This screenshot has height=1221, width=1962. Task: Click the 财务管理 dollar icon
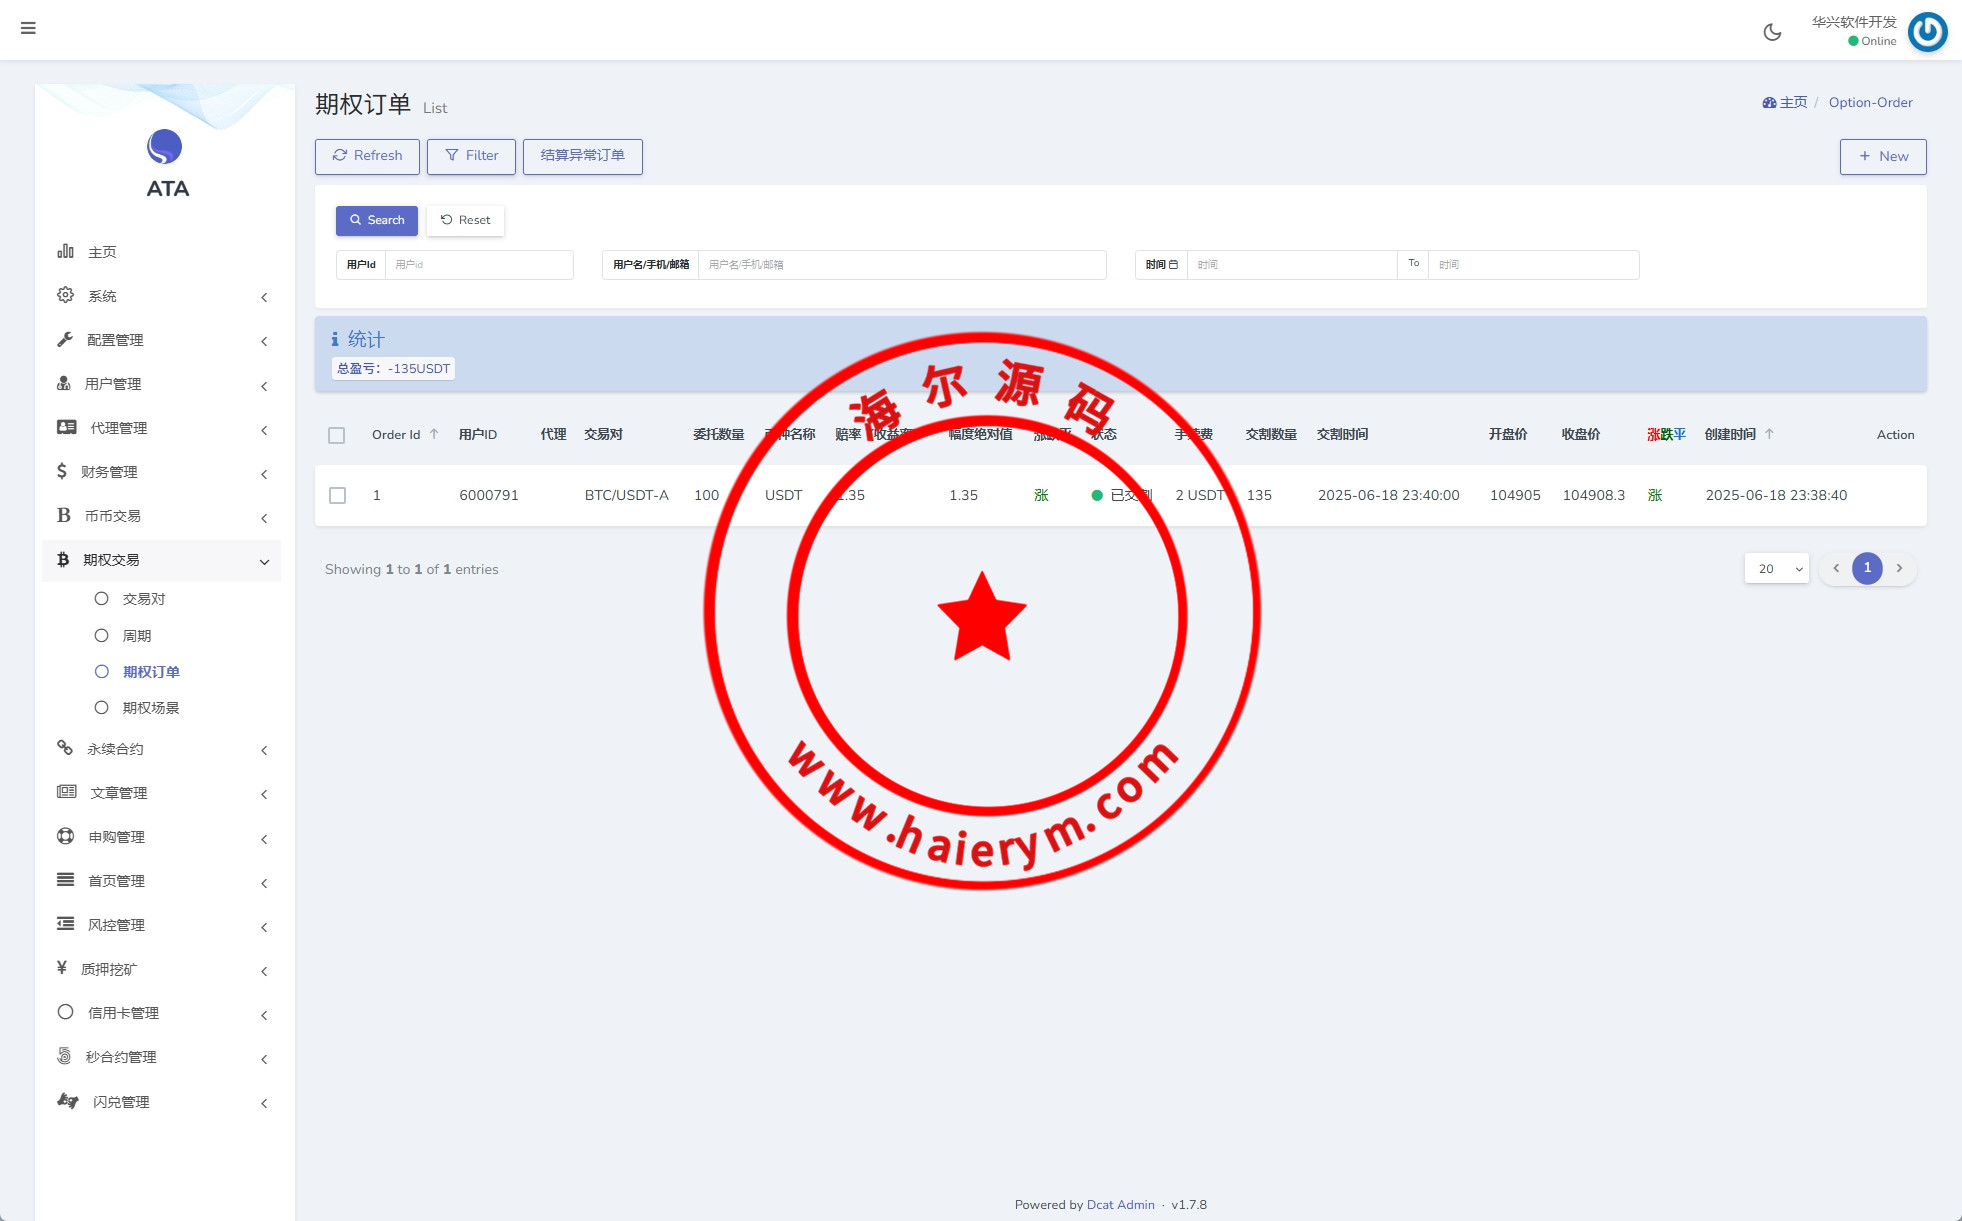pyautogui.click(x=62, y=471)
